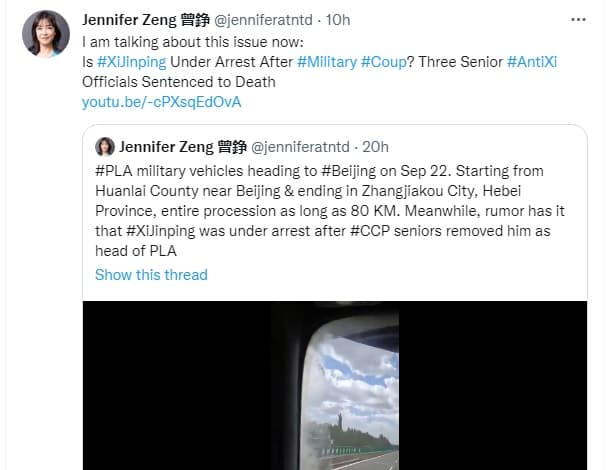
Task: Click the small avatar in the quoted tweet
Action: [105, 147]
